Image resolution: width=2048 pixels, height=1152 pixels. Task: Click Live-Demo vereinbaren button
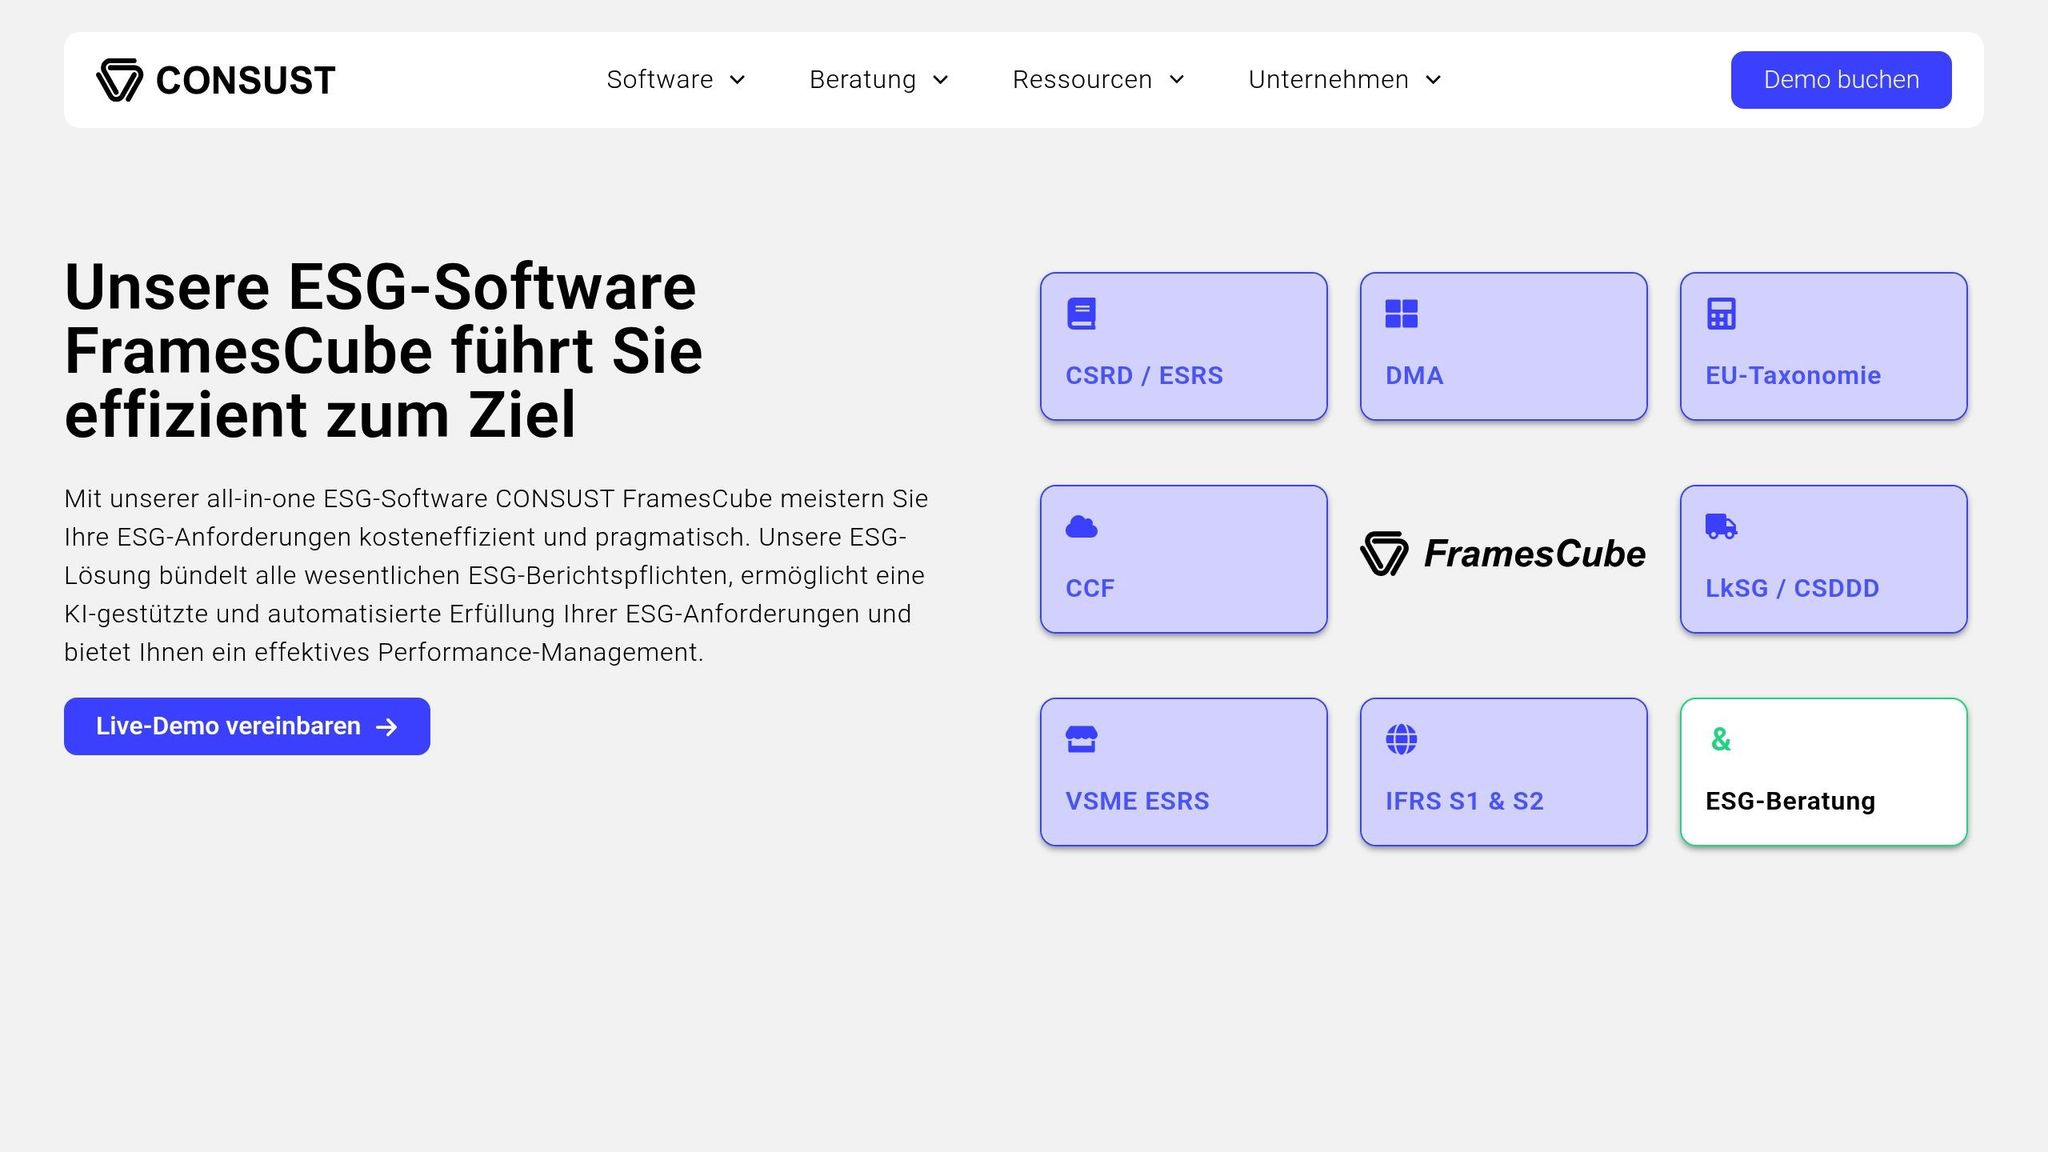point(228,726)
